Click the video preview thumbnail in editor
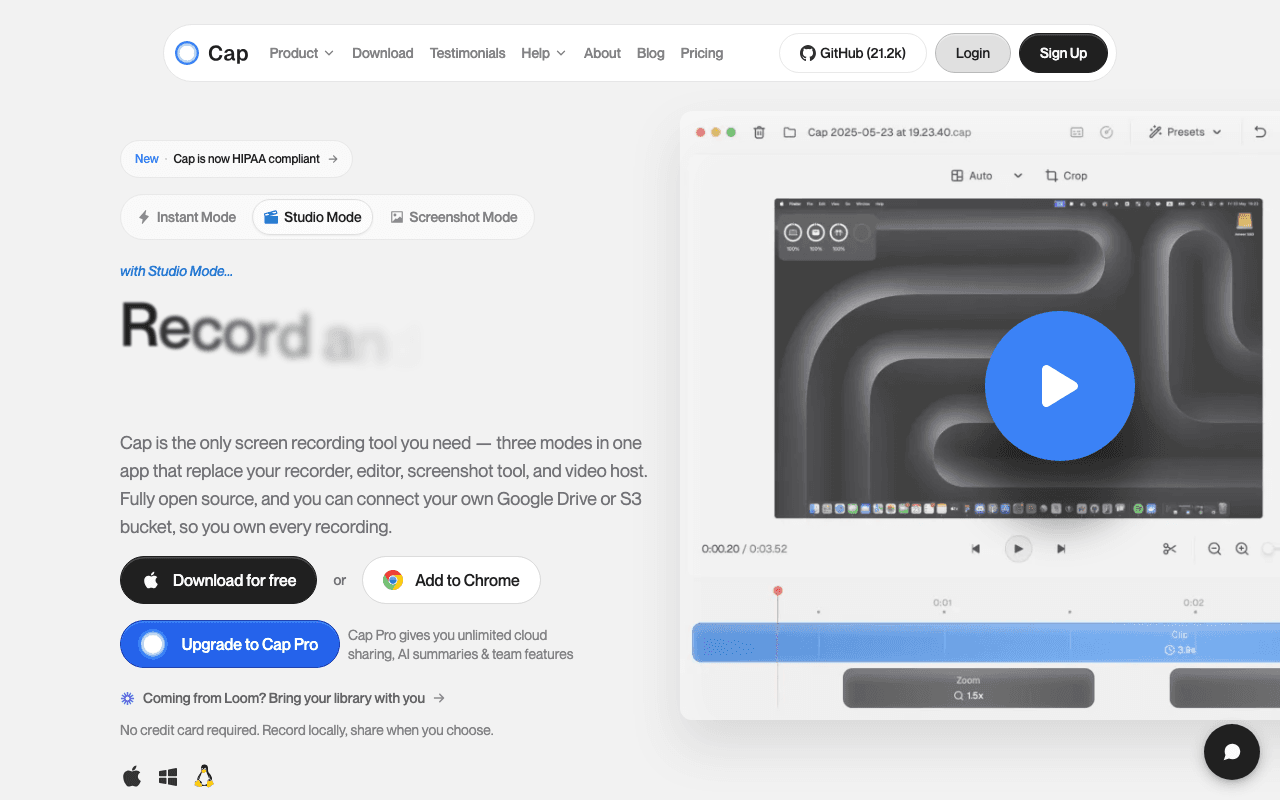Viewport: 1280px width, 800px height. (x=1019, y=358)
